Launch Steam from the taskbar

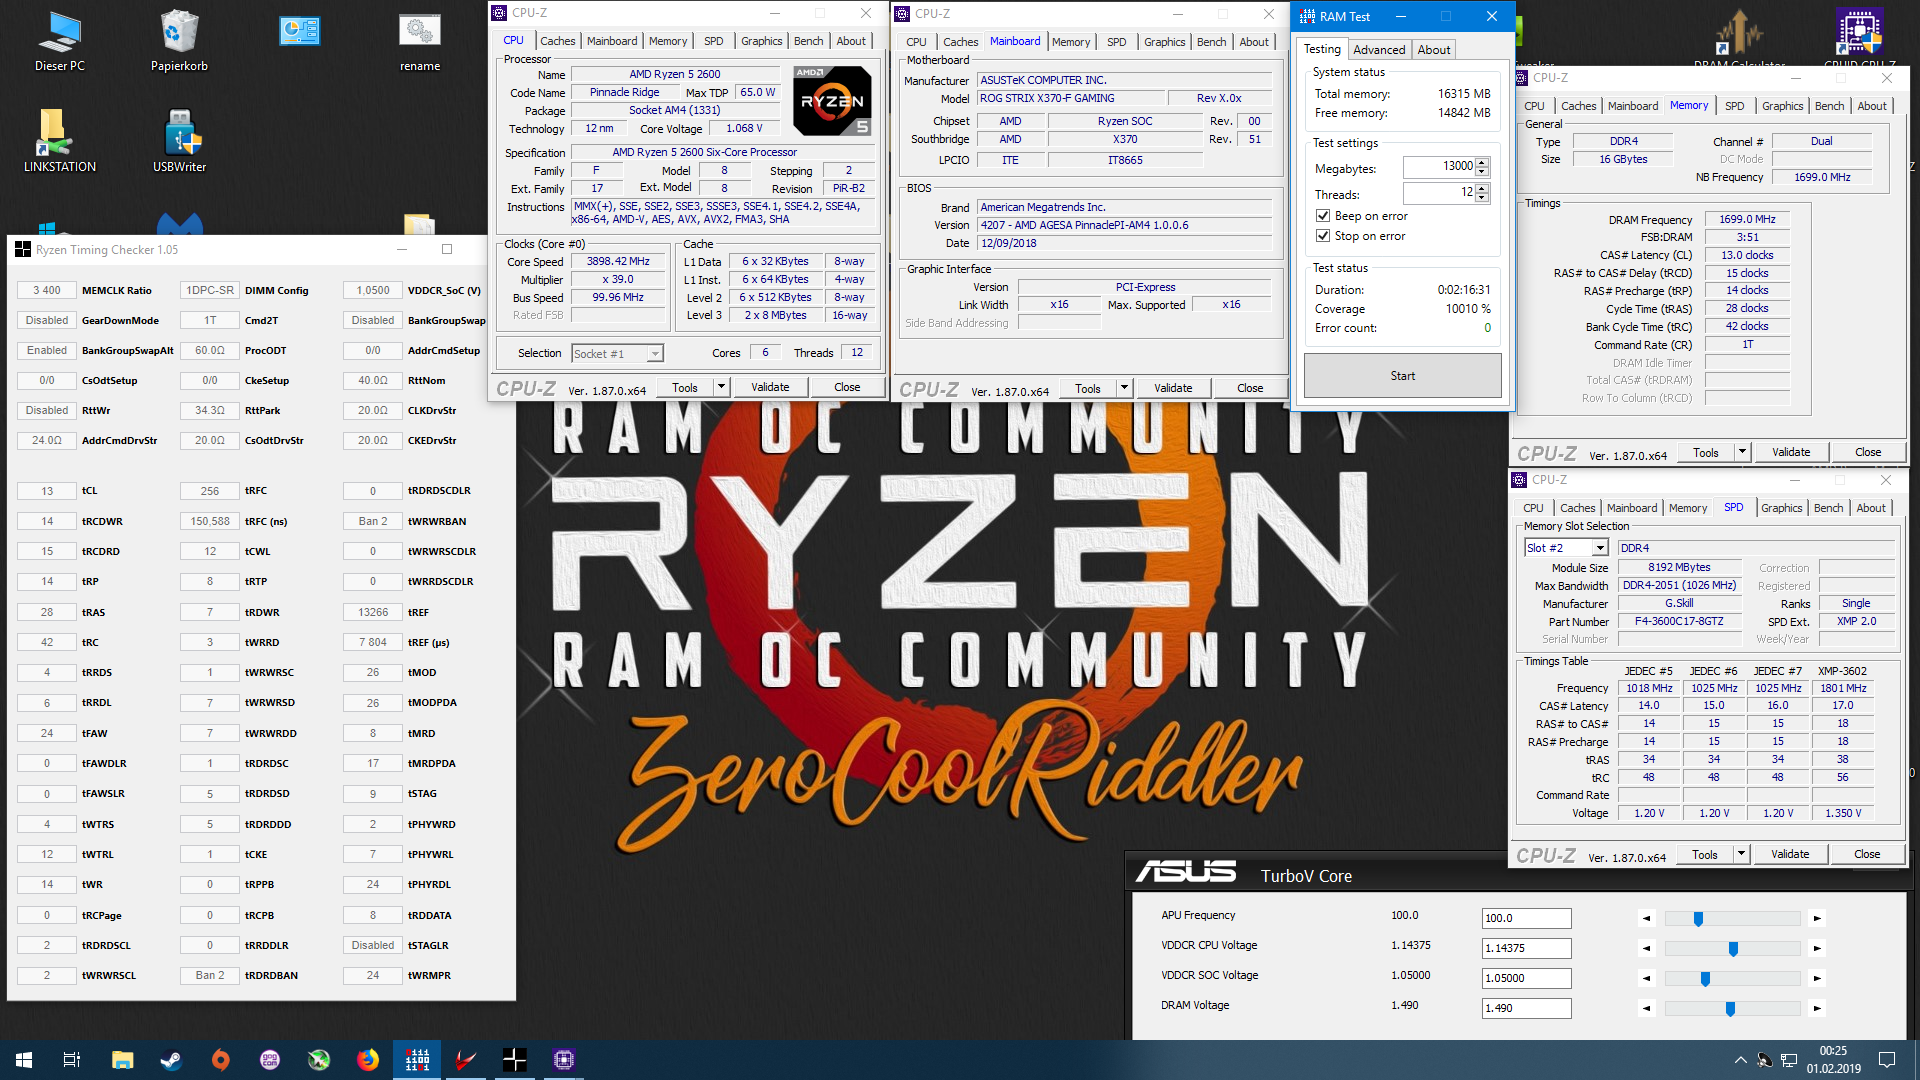[171, 1060]
